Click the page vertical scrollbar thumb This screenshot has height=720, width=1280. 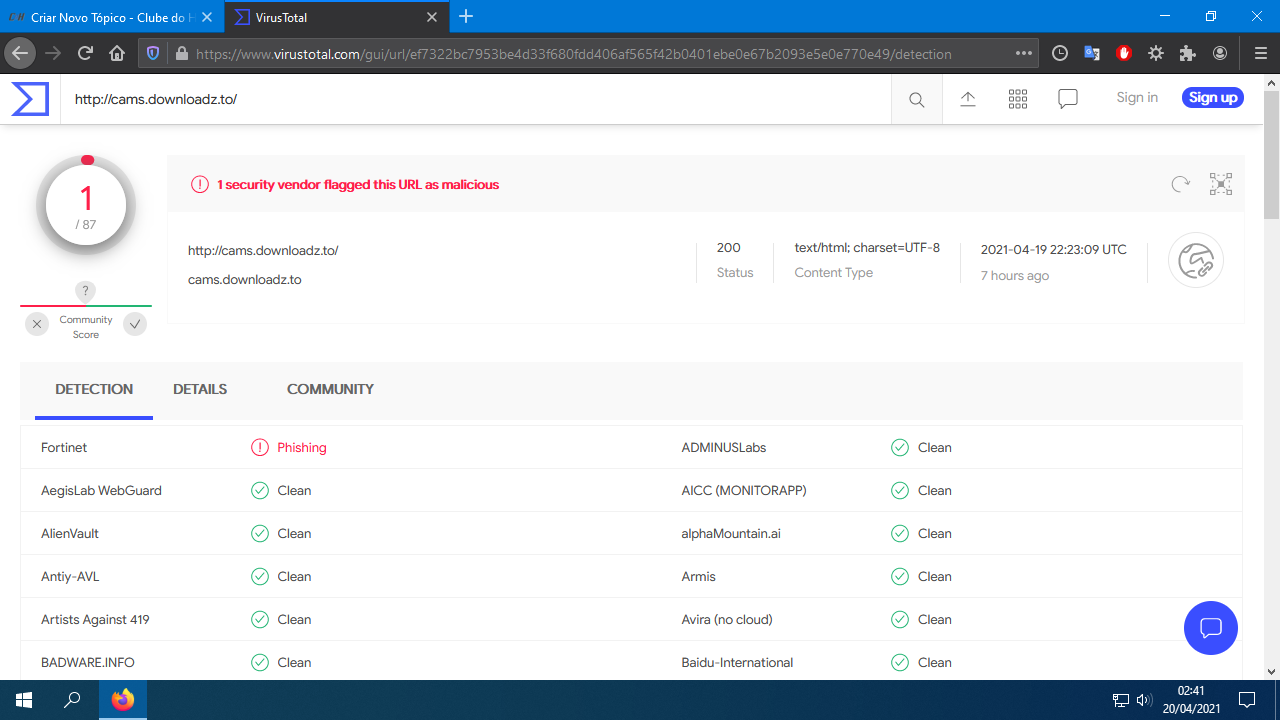(1271, 150)
